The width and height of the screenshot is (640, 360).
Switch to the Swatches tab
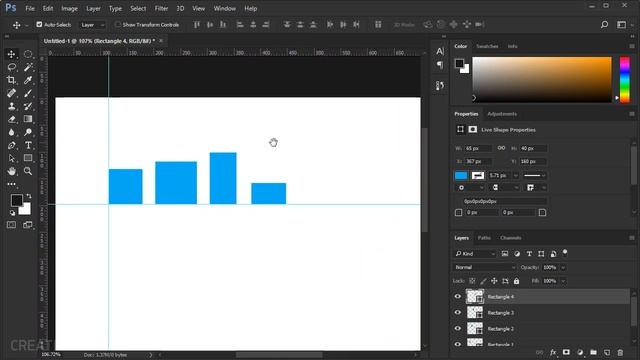pyautogui.click(x=487, y=47)
